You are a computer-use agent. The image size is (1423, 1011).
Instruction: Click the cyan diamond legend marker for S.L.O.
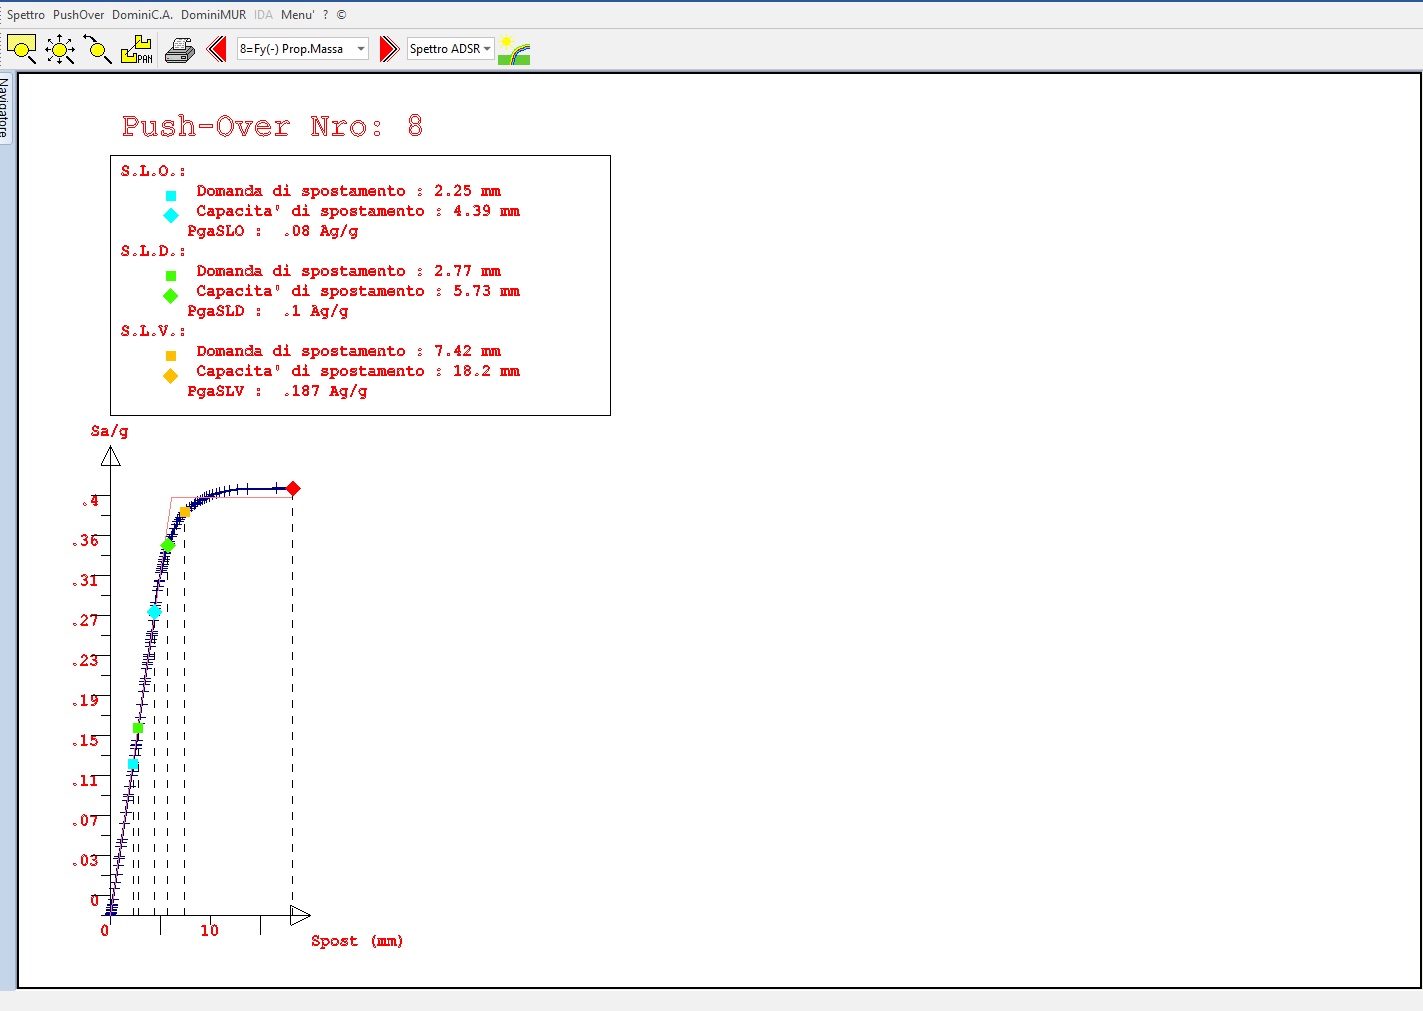click(x=171, y=215)
